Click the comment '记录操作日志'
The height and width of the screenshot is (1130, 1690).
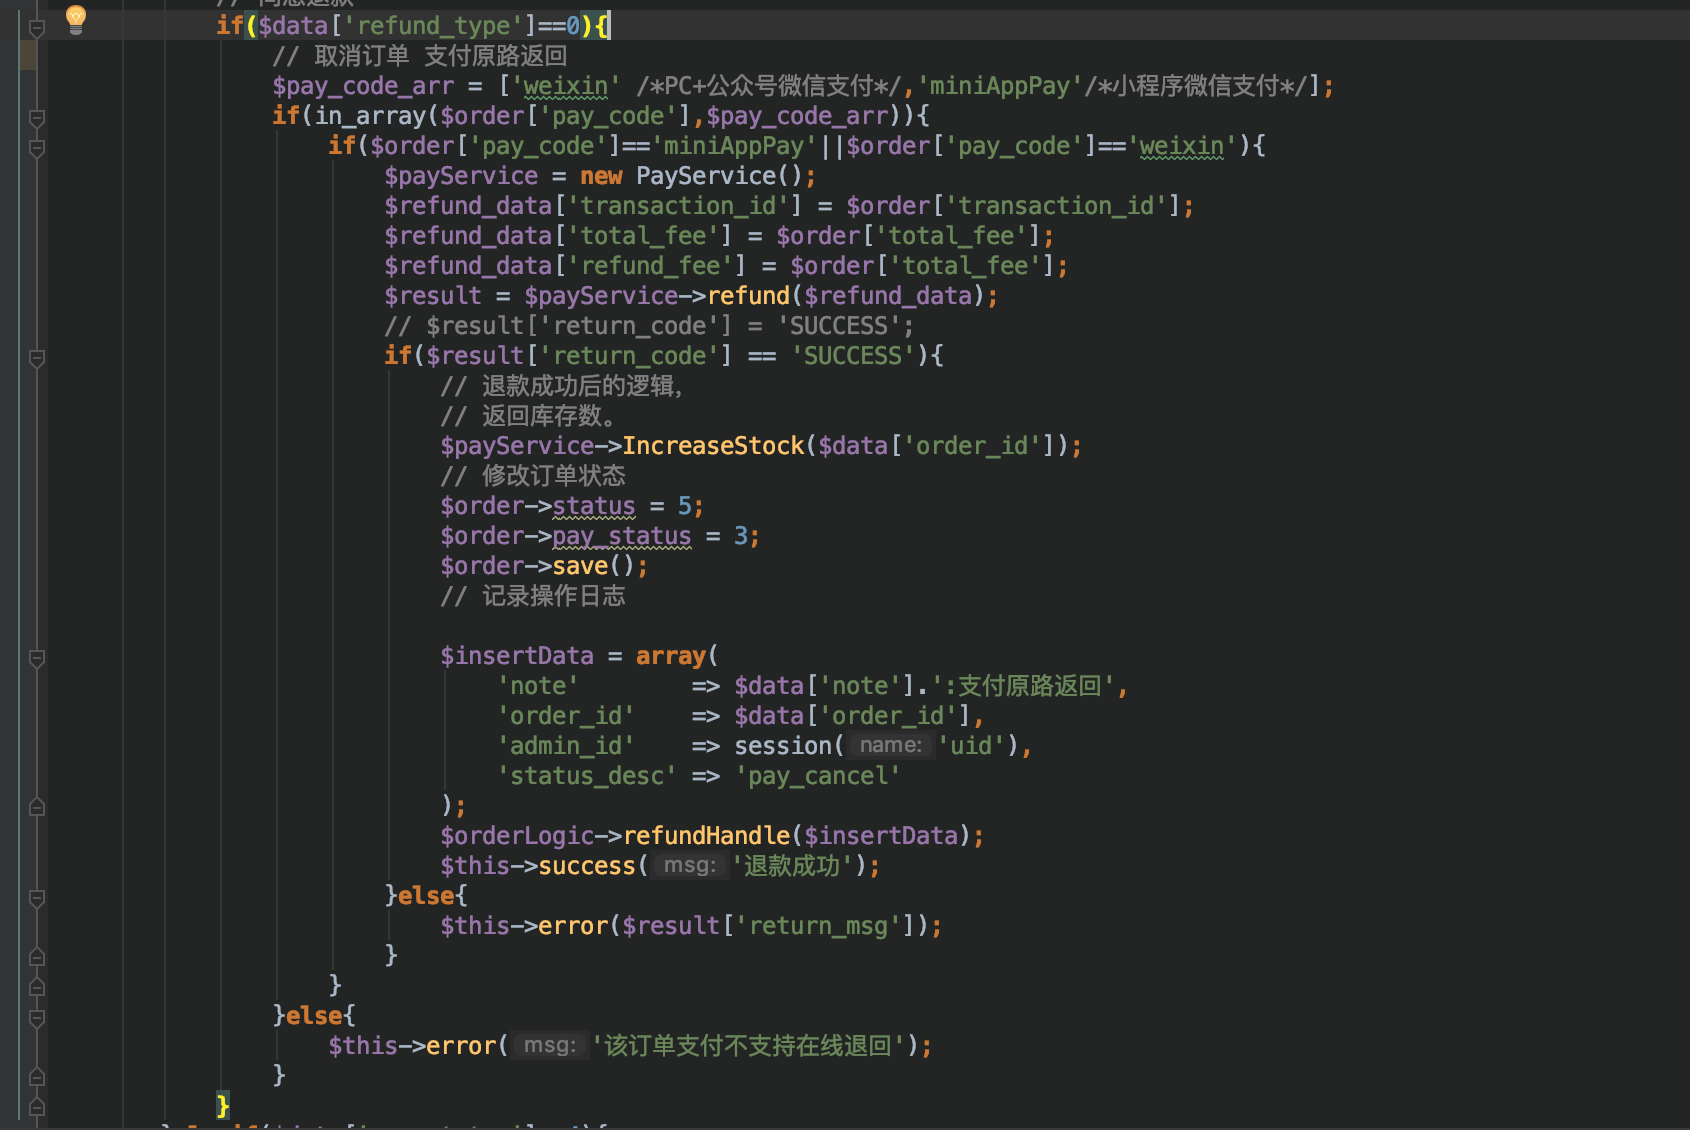[533, 596]
